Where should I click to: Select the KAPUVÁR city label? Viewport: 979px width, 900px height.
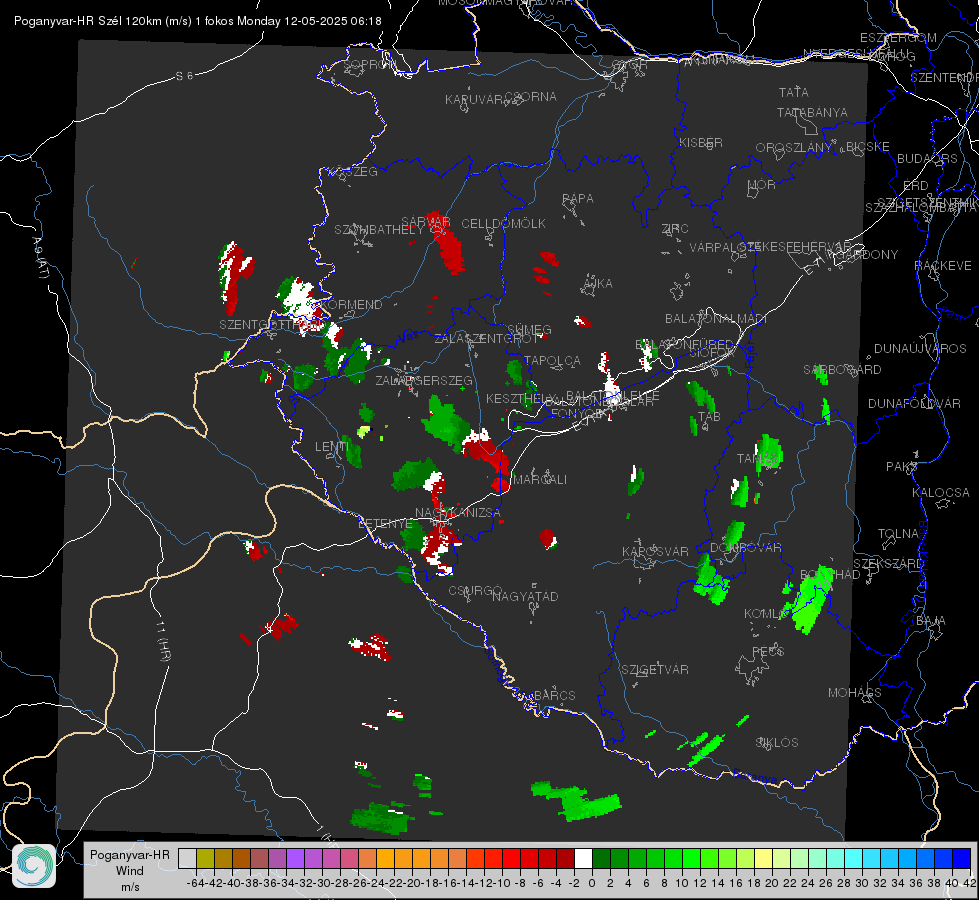coord(475,99)
